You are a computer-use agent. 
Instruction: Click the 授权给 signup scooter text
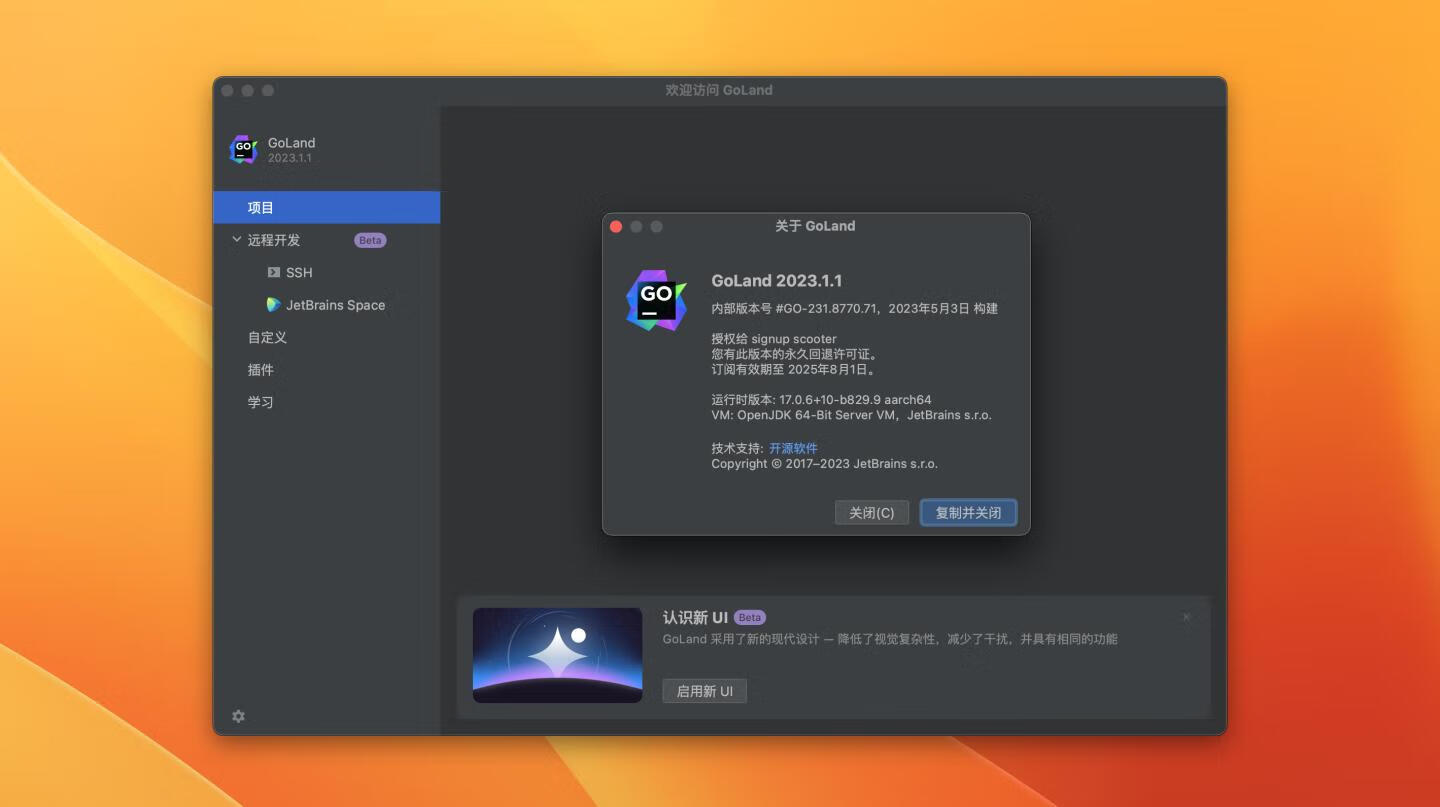[774, 339]
